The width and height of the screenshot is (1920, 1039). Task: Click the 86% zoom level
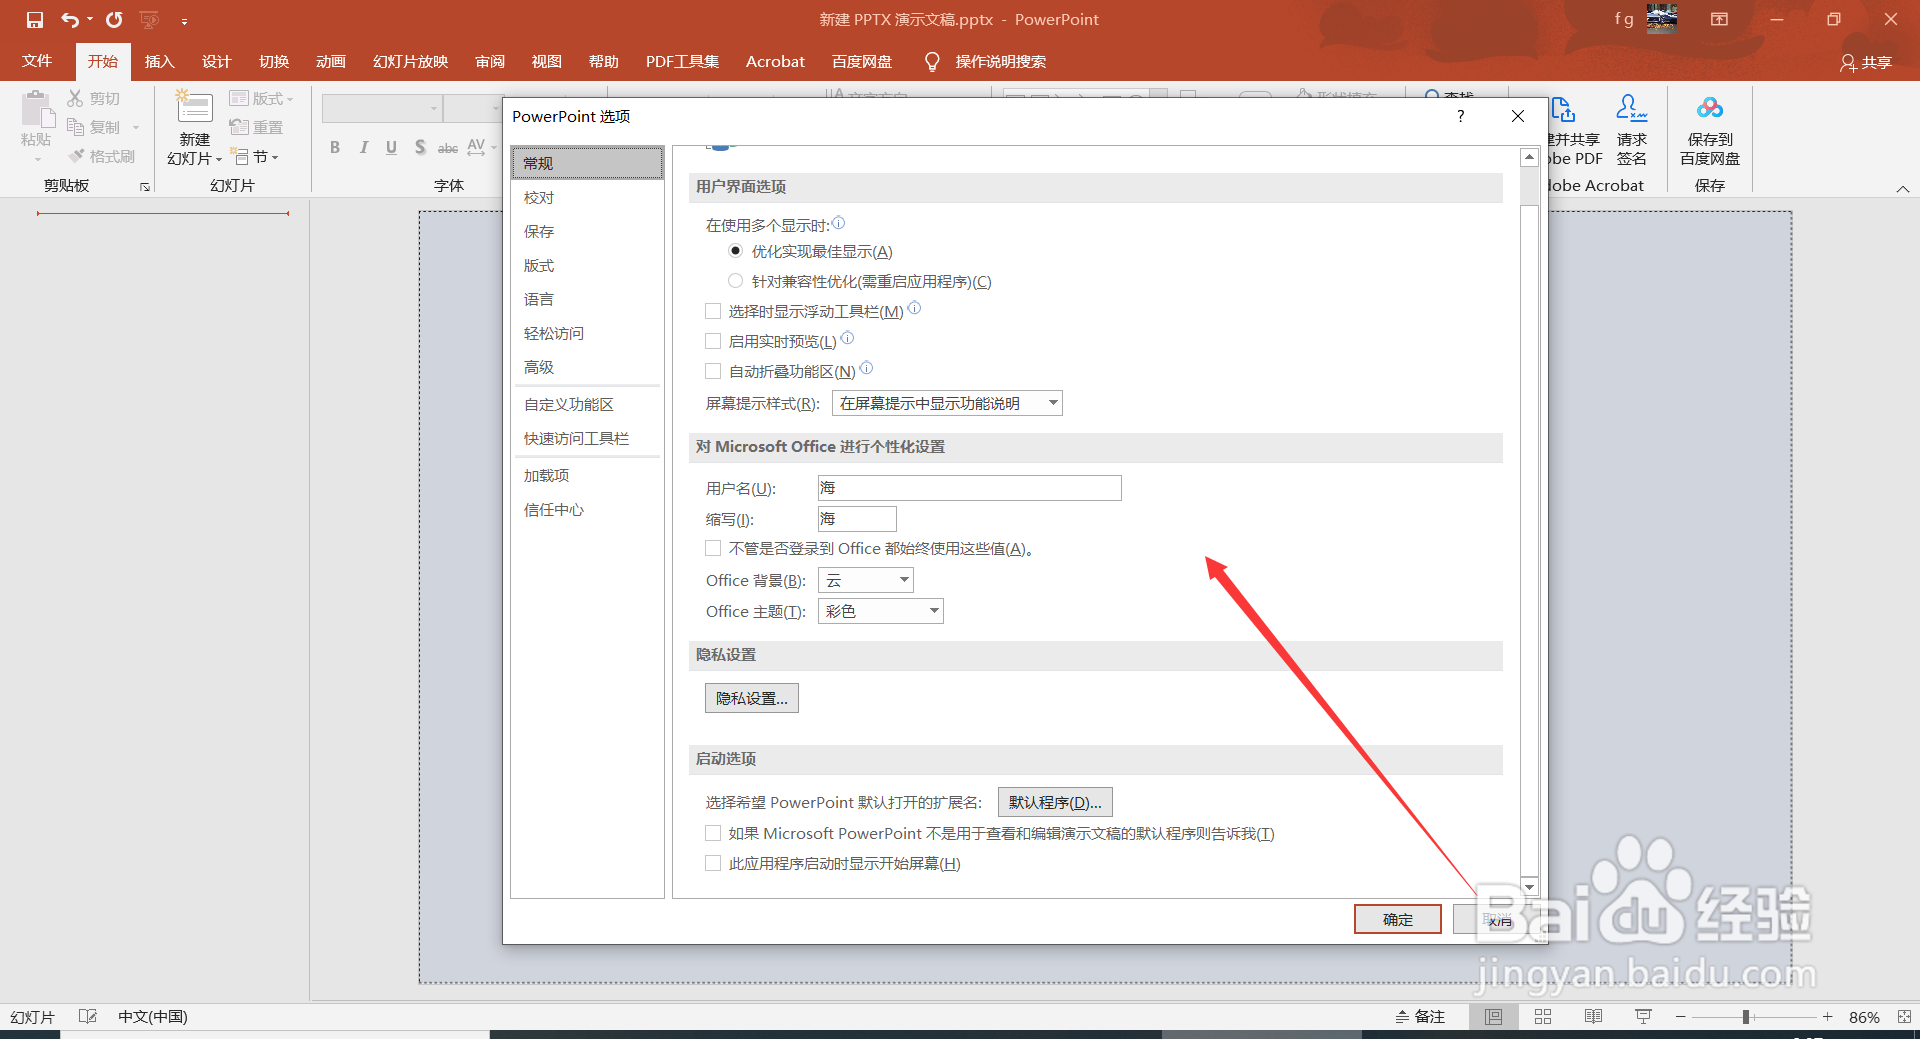coord(1864,1017)
